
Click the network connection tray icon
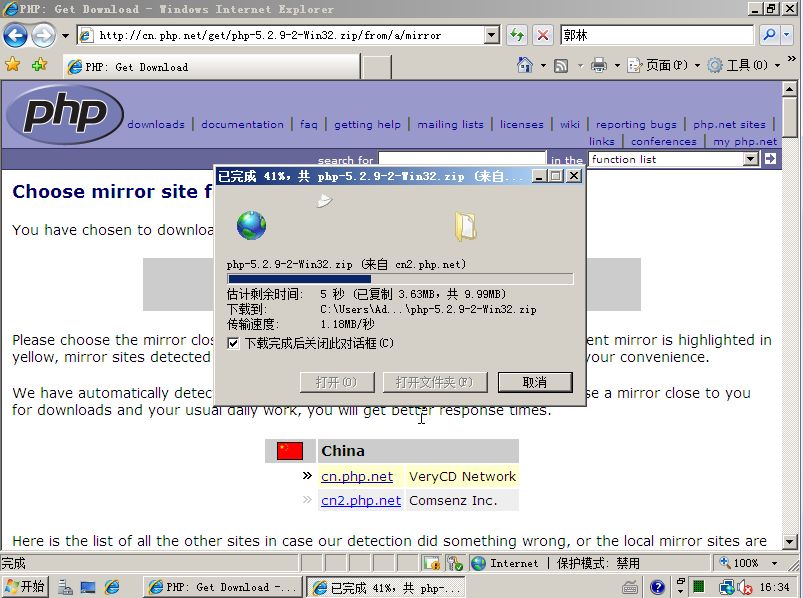point(727,587)
